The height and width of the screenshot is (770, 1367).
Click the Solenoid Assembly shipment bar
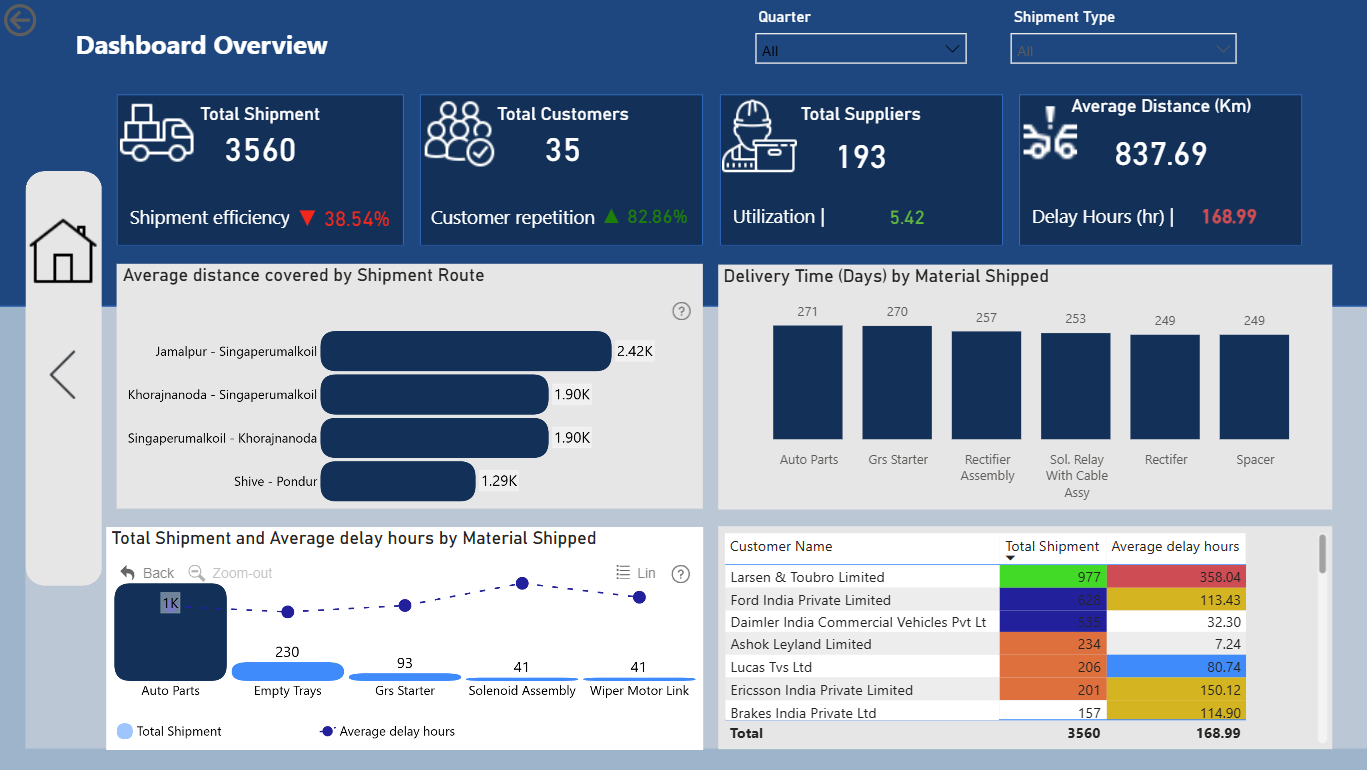522,679
